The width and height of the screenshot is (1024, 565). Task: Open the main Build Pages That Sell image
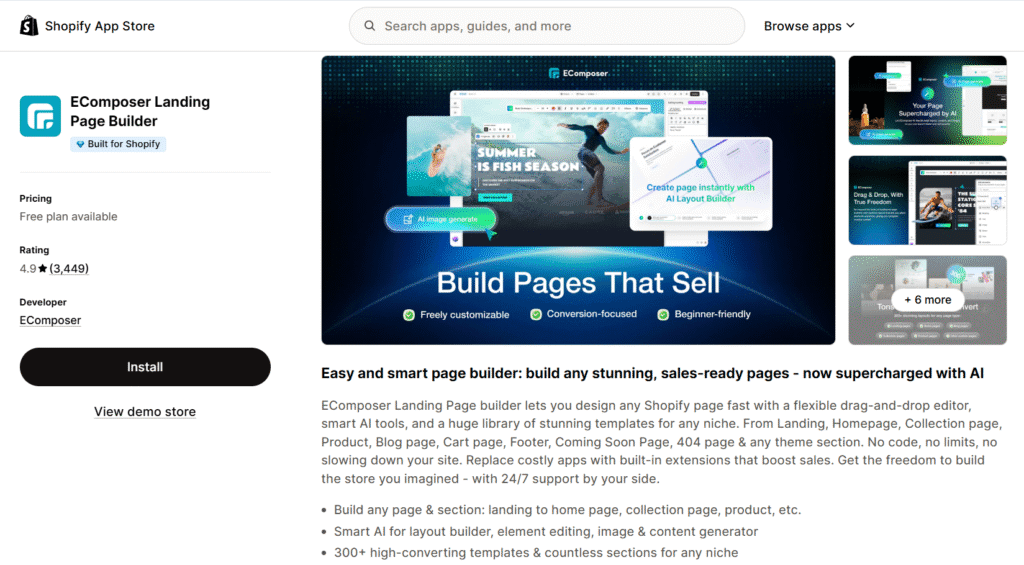coord(578,200)
